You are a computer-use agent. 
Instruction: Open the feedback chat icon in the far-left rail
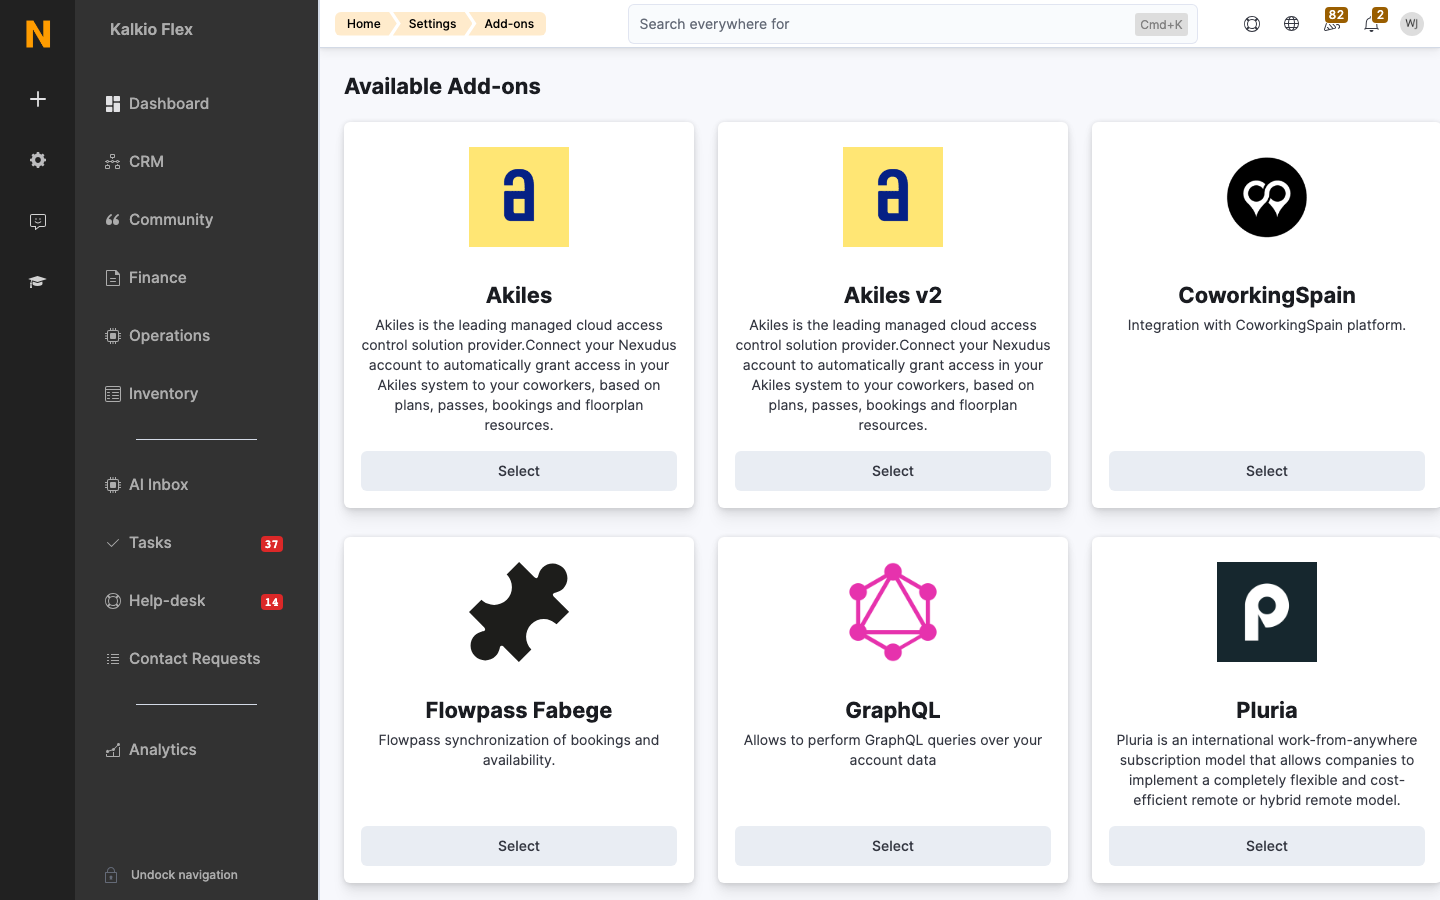coord(38,222)
